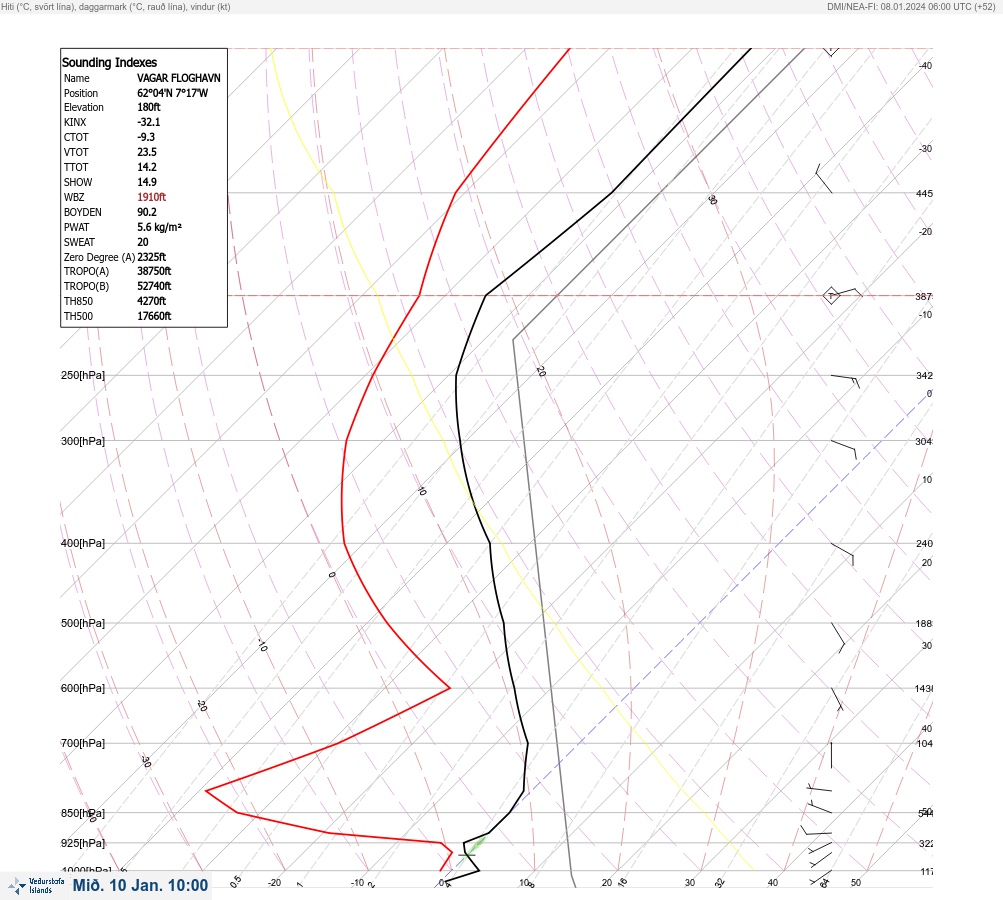Click 'DMI/NEA-FI: 08.01.2024 06:00 UTC (+52)' label
Viewport: 1003px width, 900px height.
click(911, 7)
